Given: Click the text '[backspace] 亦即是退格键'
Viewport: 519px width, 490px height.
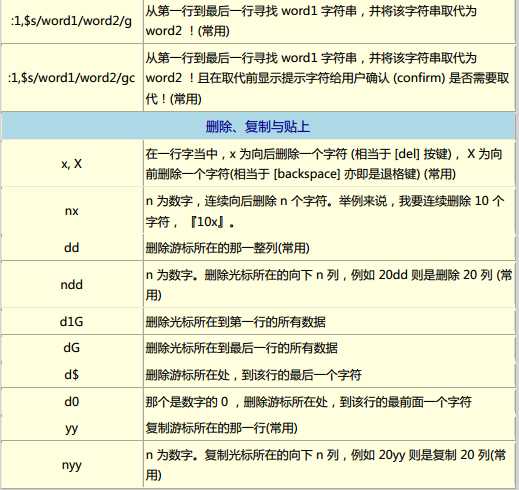Looking at the screenshot, I should click(x=347, y=174).
